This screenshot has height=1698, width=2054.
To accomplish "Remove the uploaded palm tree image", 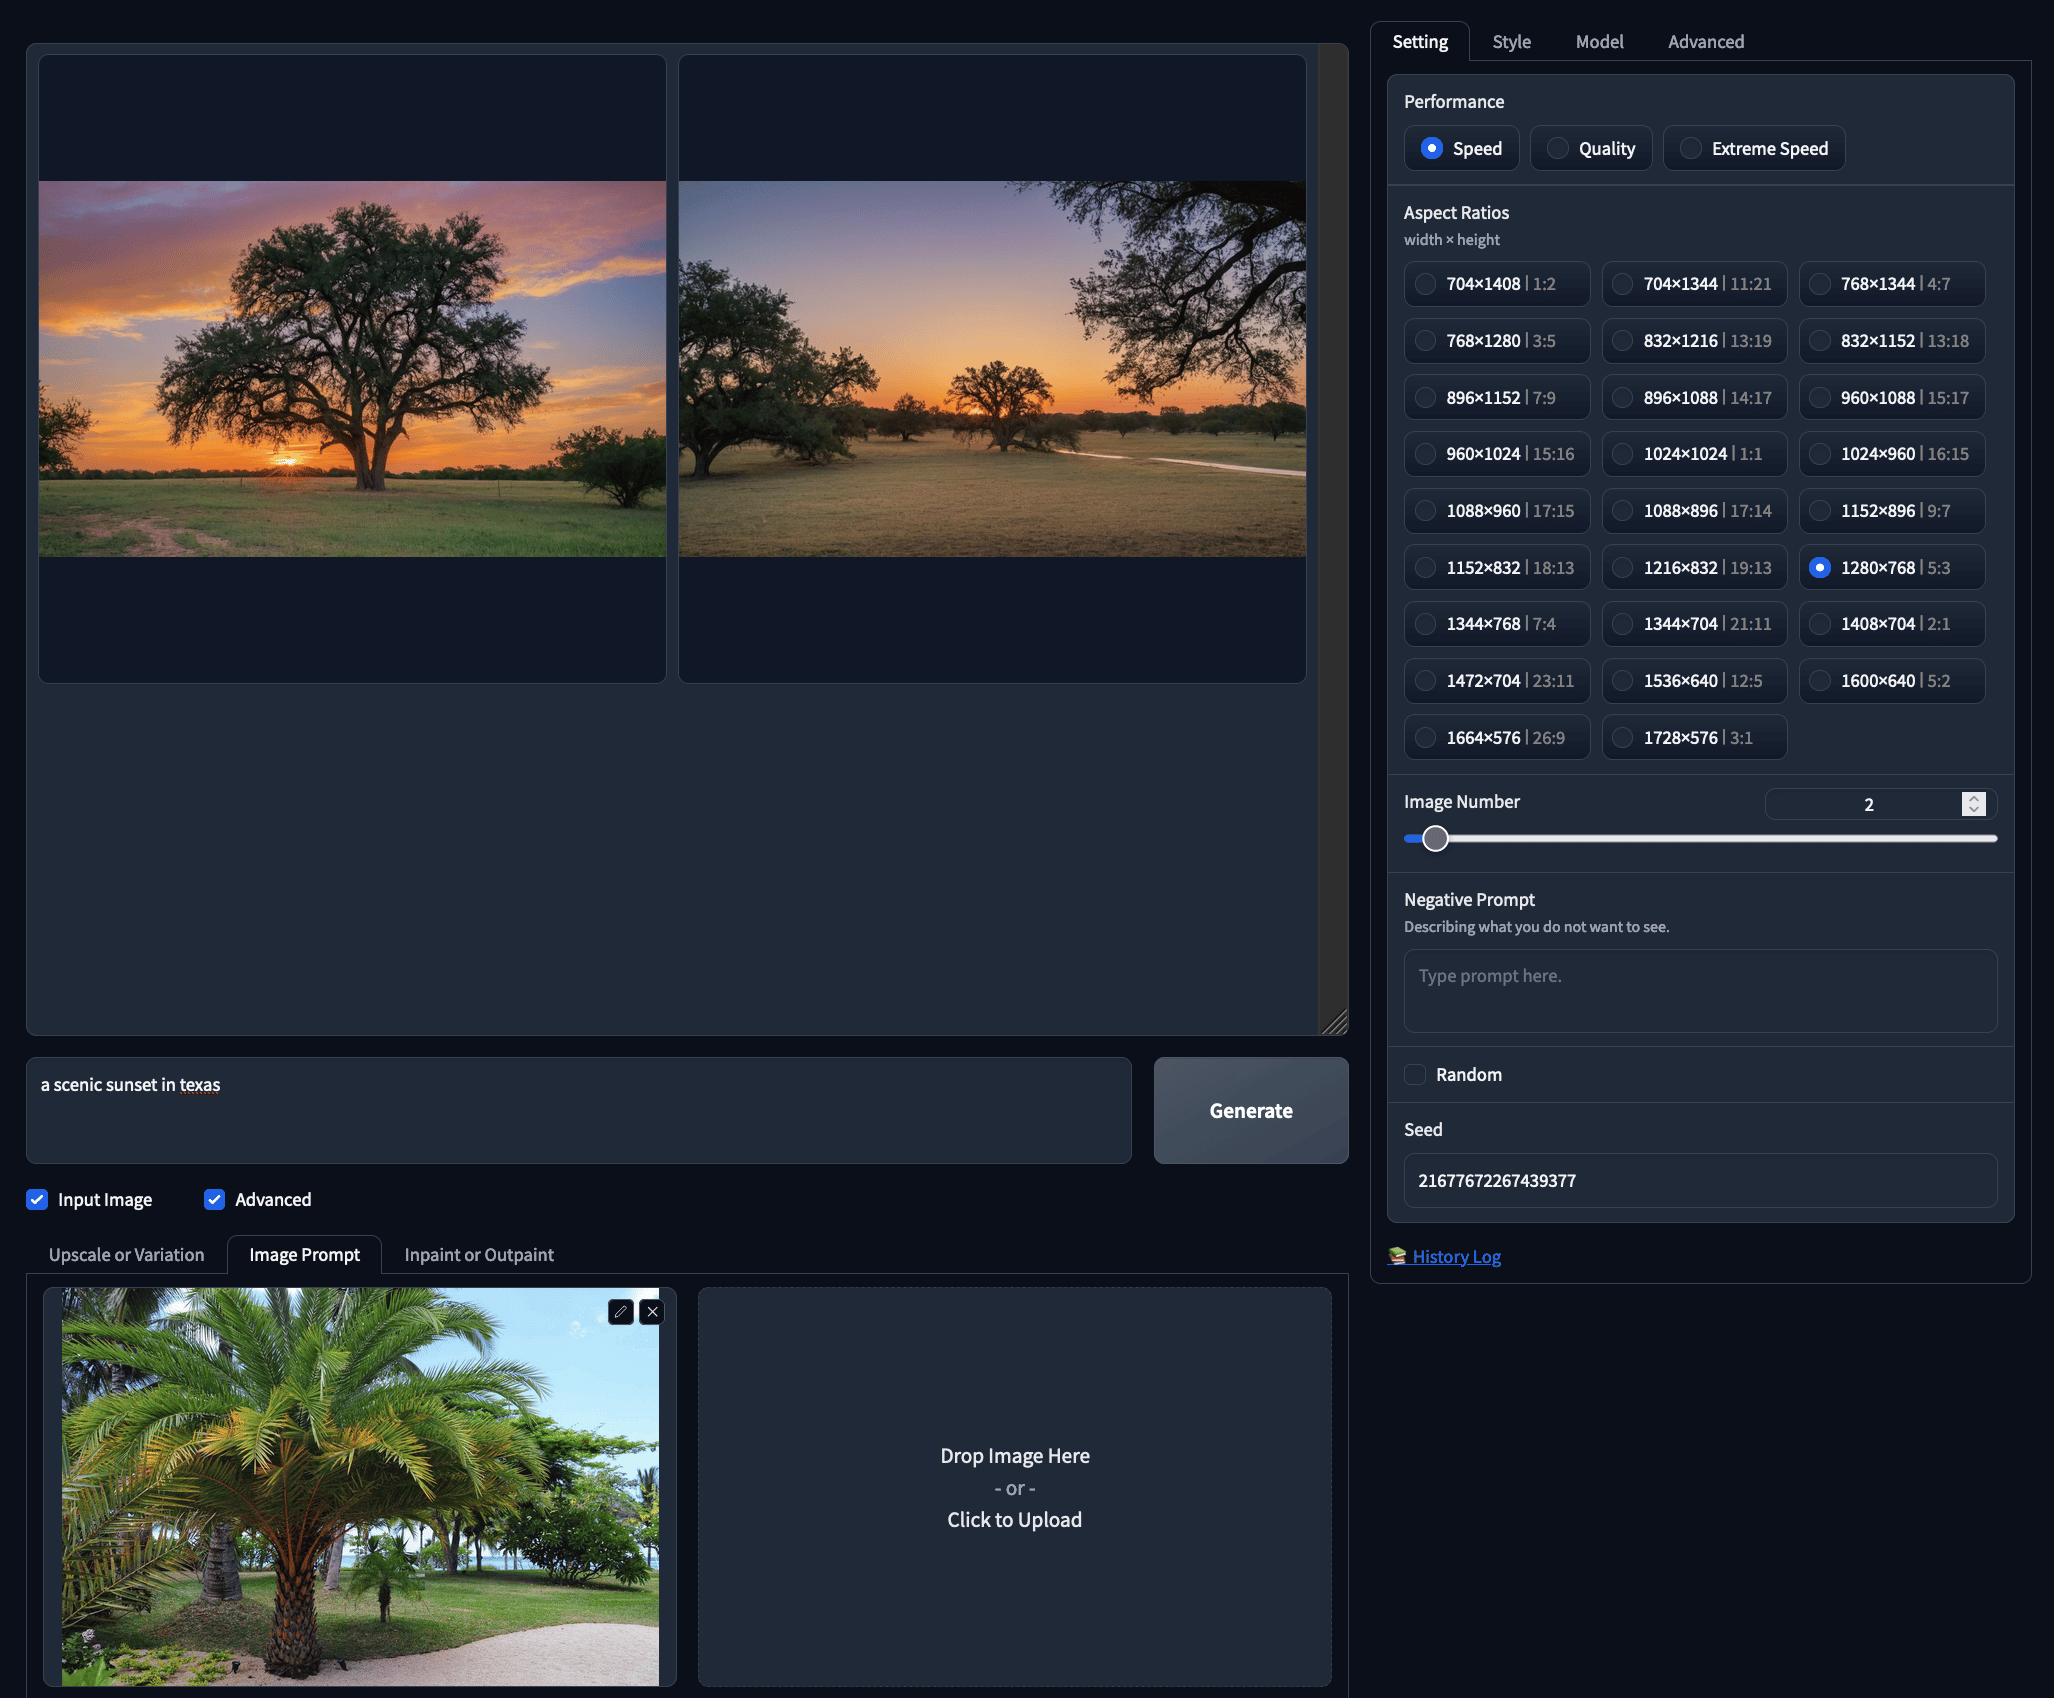I will coord(652,1311).
